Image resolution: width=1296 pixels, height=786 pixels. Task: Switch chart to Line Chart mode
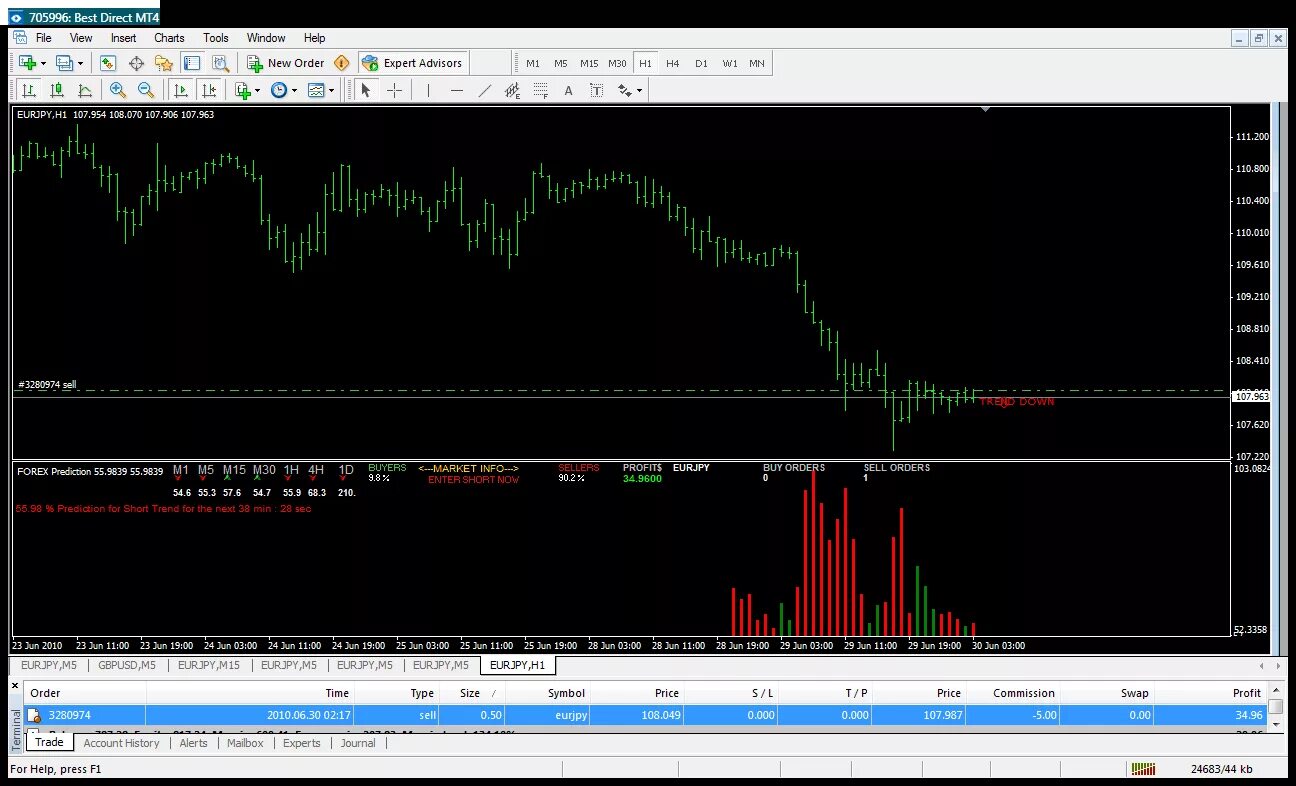tap(85, 90)
